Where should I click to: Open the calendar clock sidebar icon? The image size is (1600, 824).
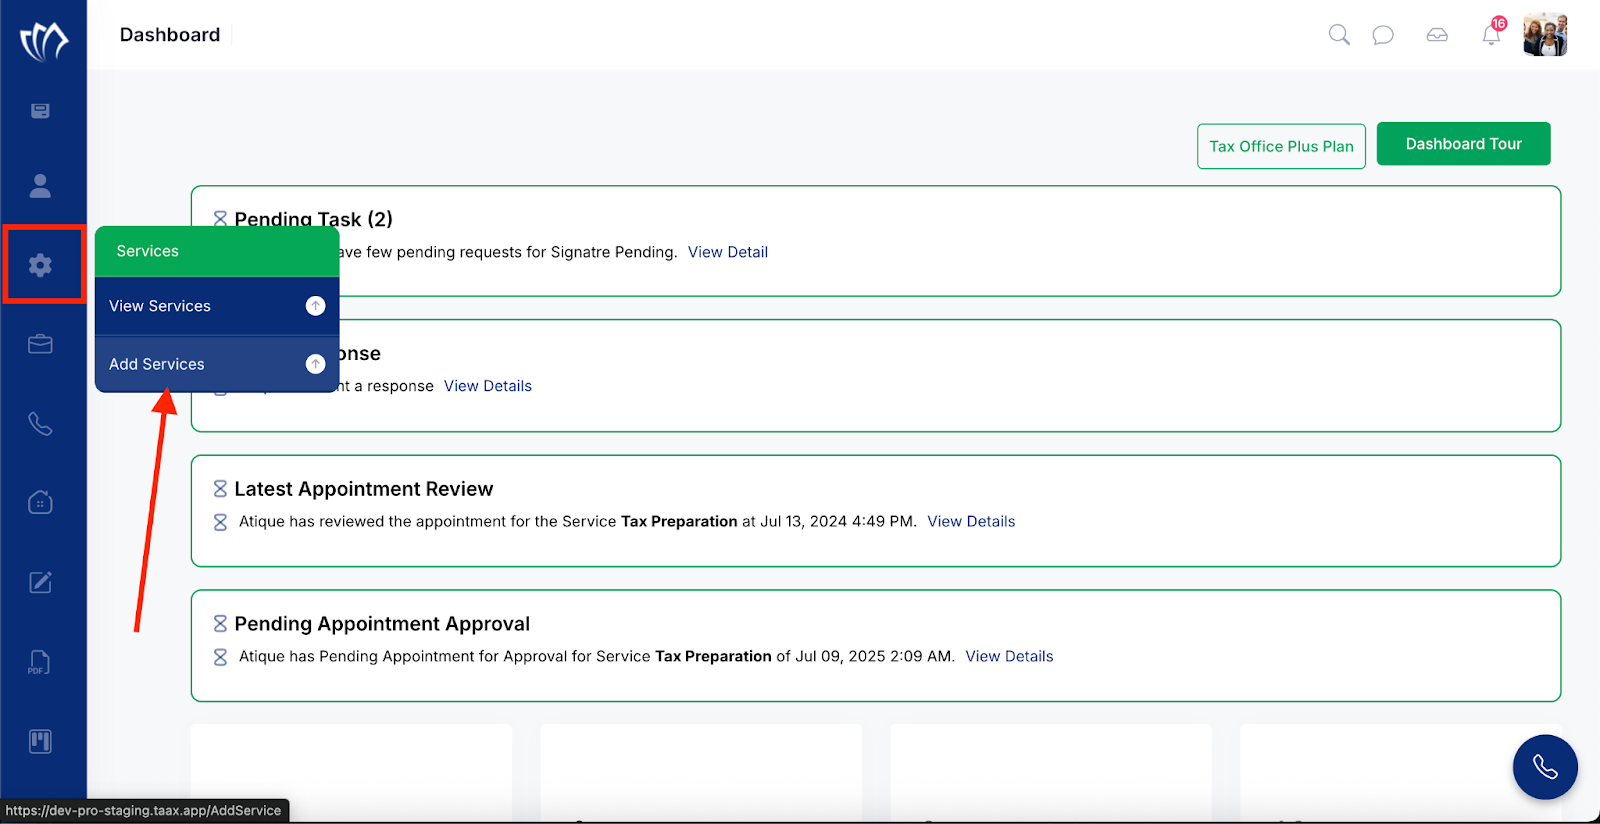[40, 502]
